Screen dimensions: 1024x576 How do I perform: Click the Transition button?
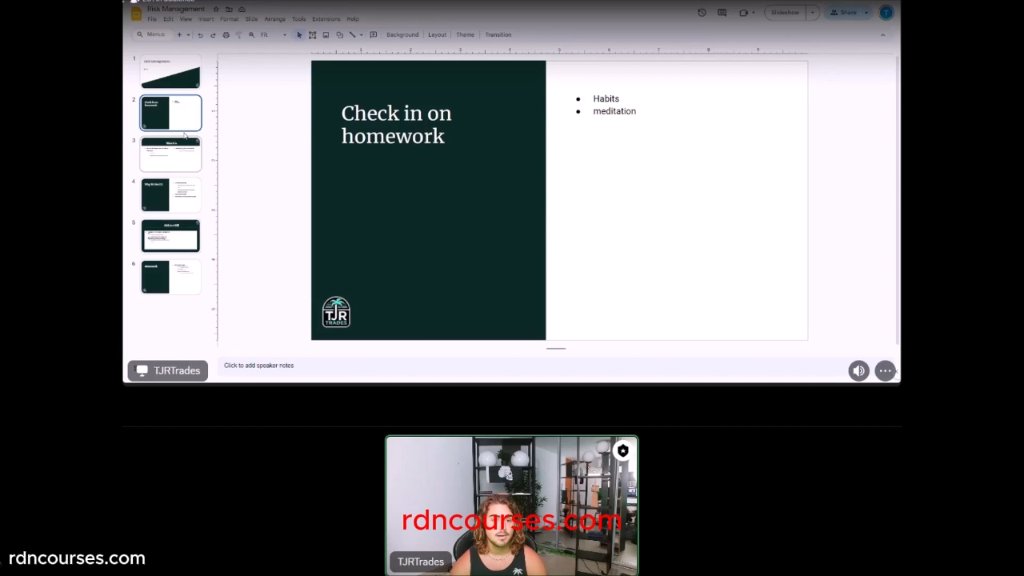[x=498, y=35]
